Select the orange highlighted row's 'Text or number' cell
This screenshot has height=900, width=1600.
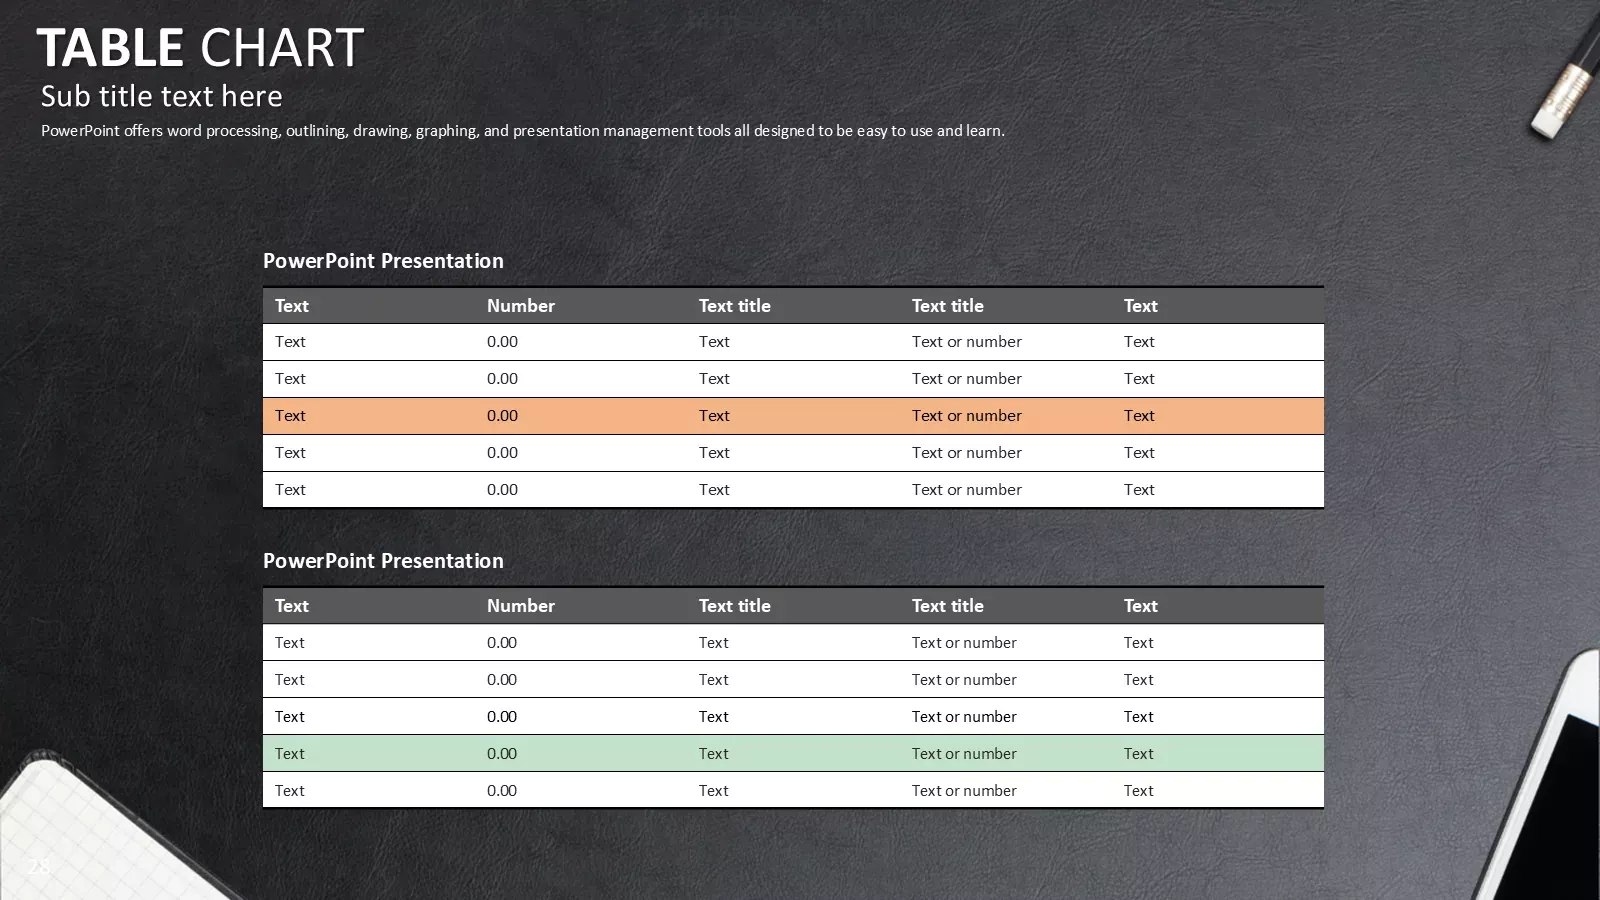pyautogui.click(x=966, y=416)
